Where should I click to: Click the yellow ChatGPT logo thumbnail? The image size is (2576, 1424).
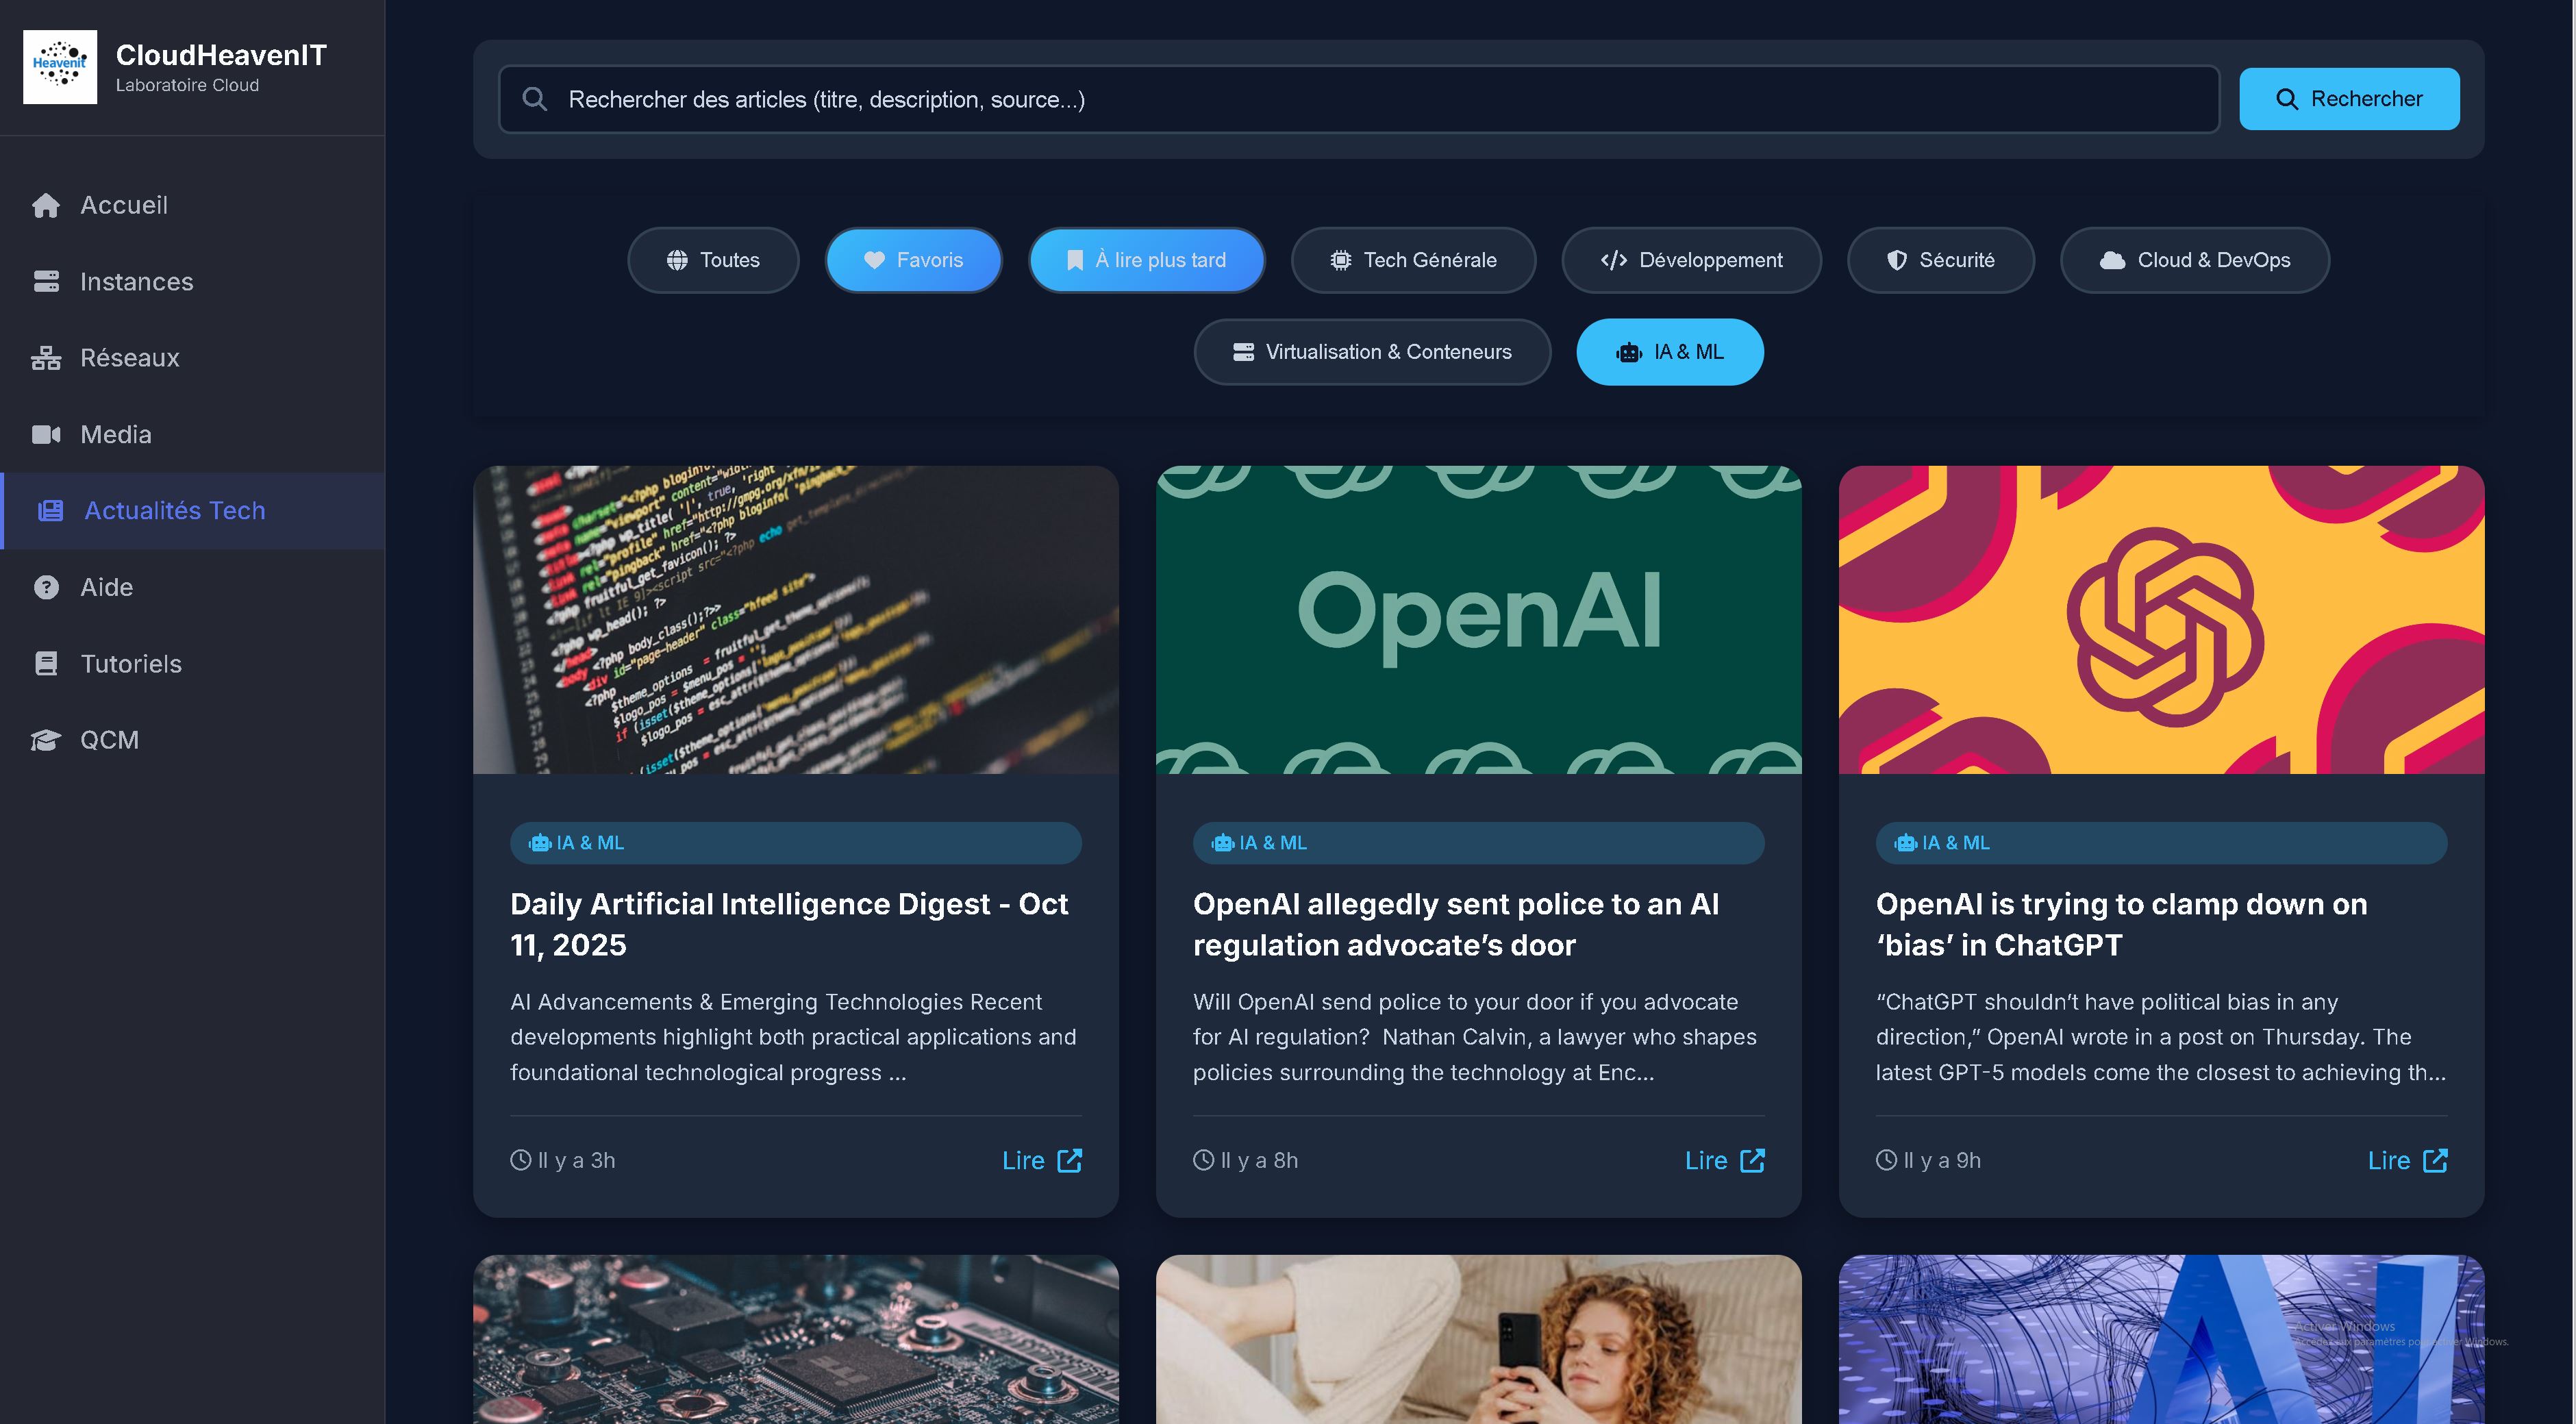2162,619
